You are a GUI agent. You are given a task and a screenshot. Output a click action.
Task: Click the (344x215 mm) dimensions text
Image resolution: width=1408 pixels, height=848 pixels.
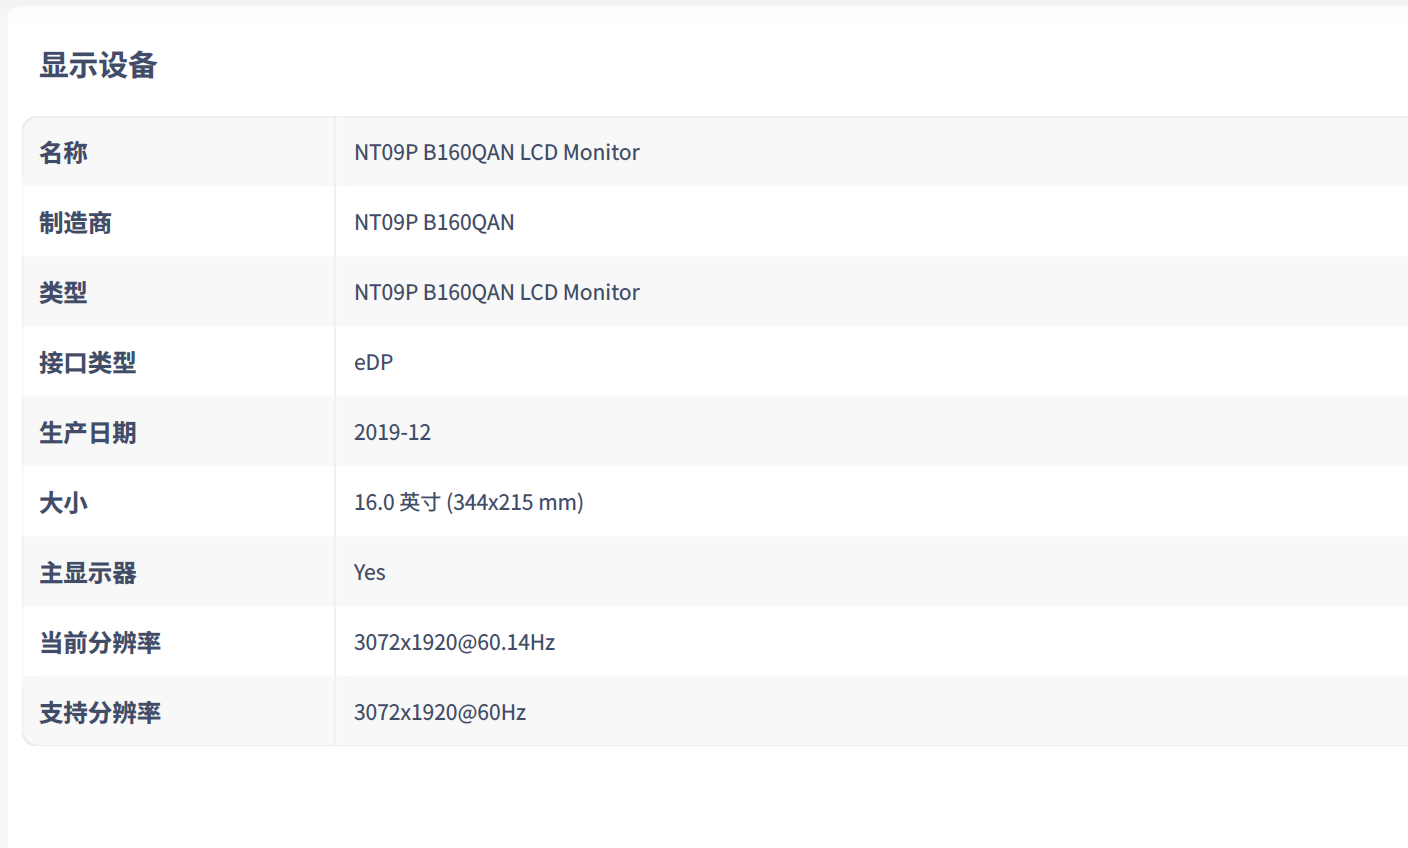(515, 503)
